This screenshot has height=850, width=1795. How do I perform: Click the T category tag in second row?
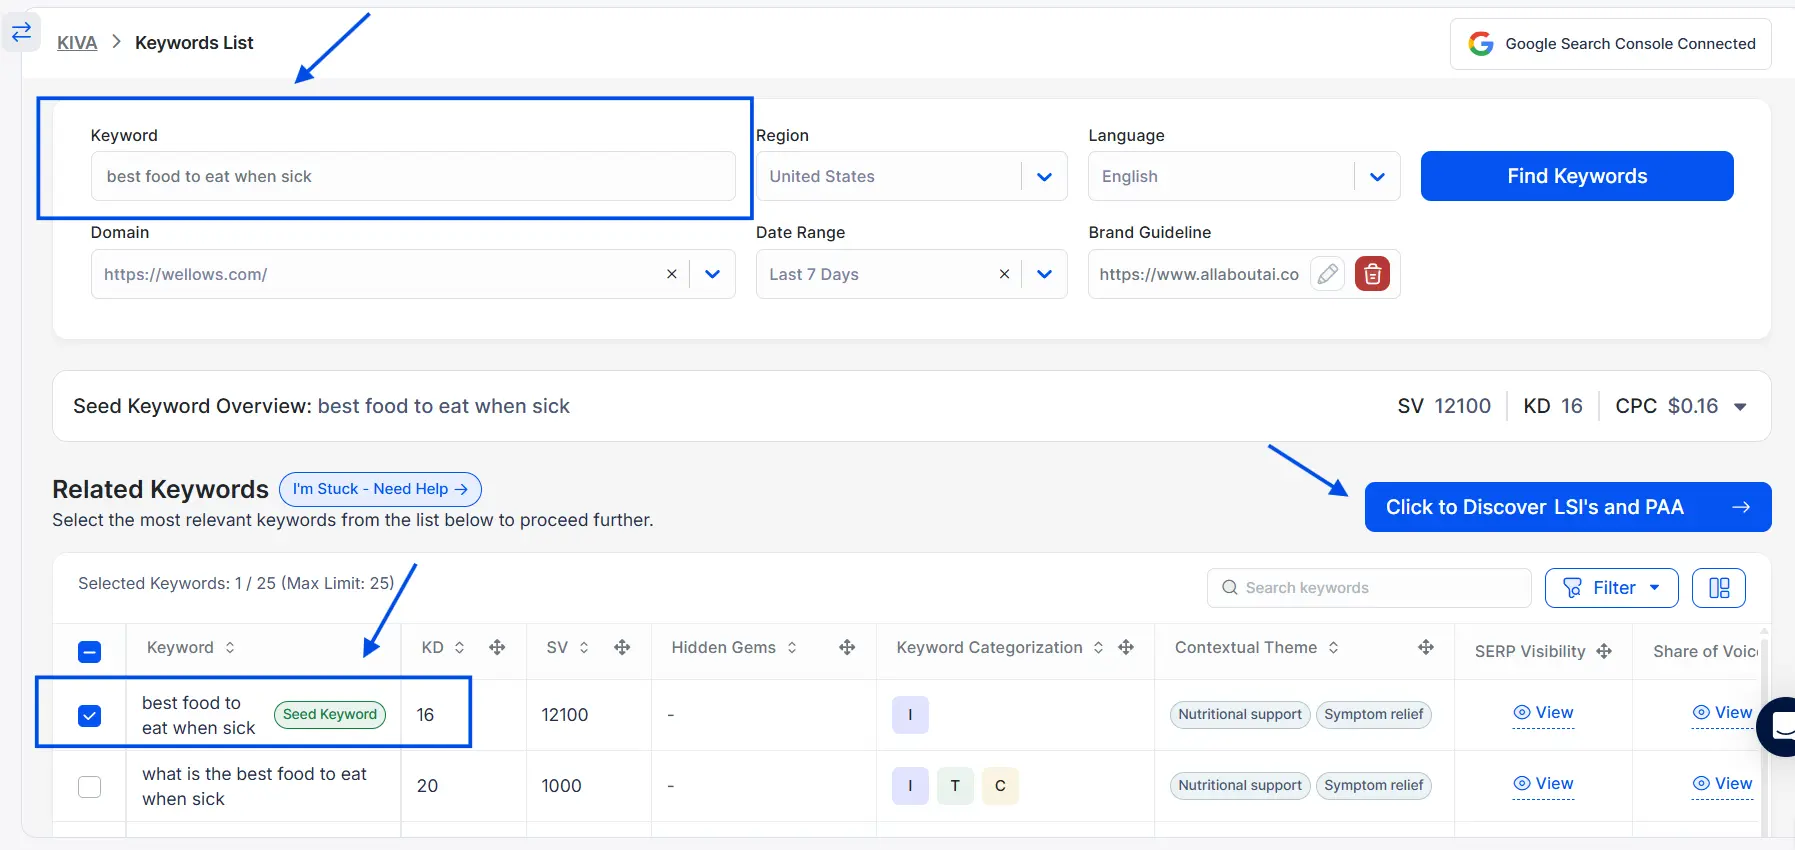tap(955, 786)
